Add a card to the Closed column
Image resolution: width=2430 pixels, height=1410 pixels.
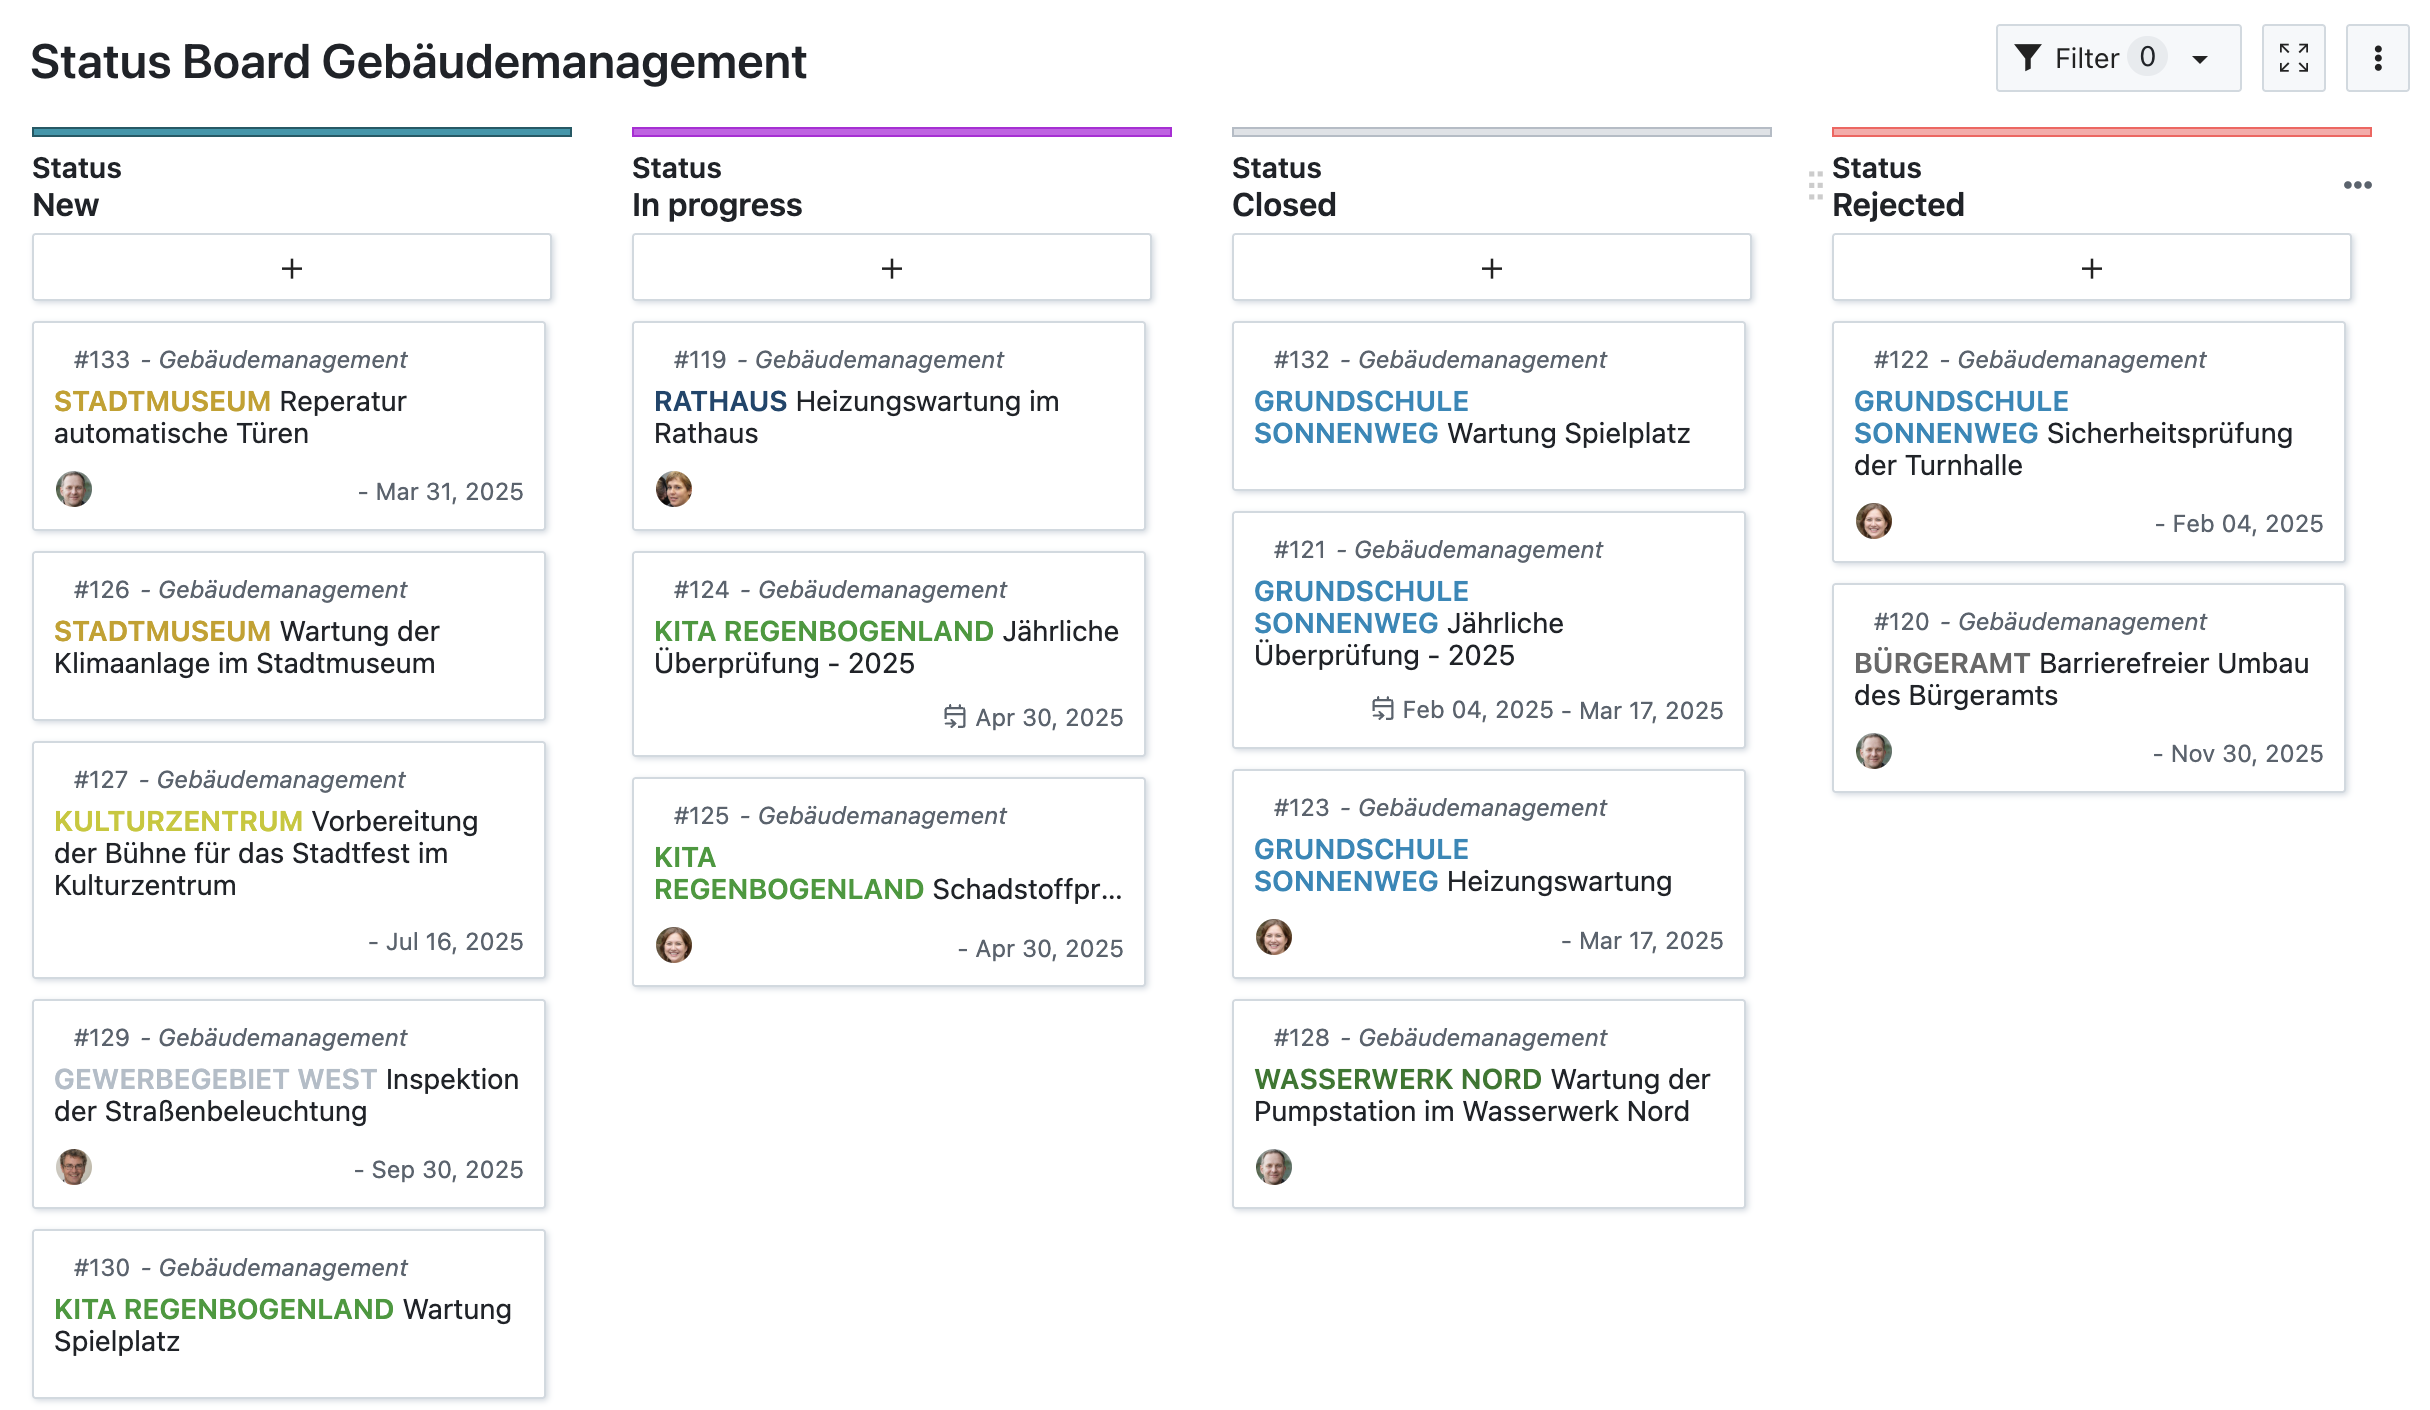click(x=1490, y=267)
